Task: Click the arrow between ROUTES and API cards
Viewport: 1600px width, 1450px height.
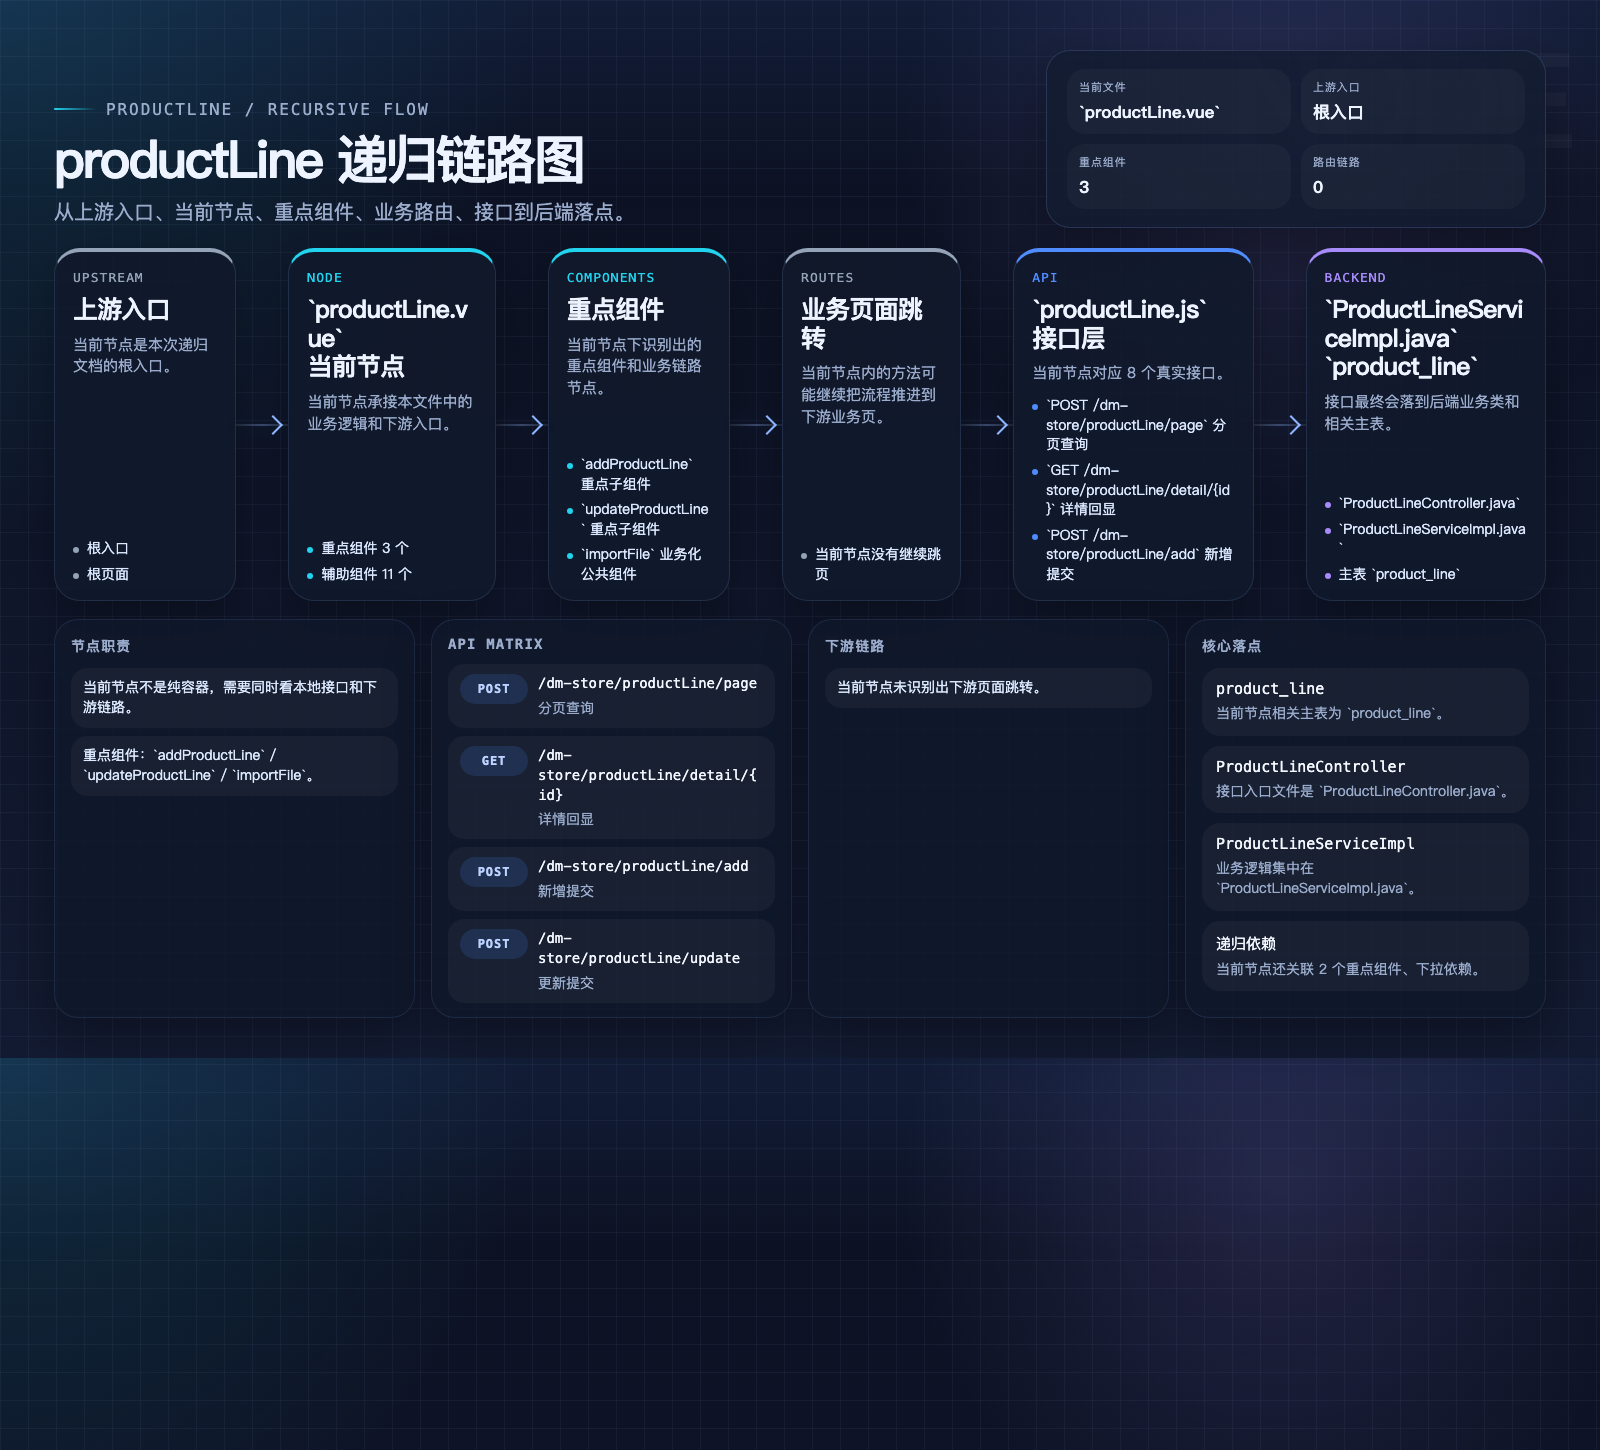Action: pos(987,425)
